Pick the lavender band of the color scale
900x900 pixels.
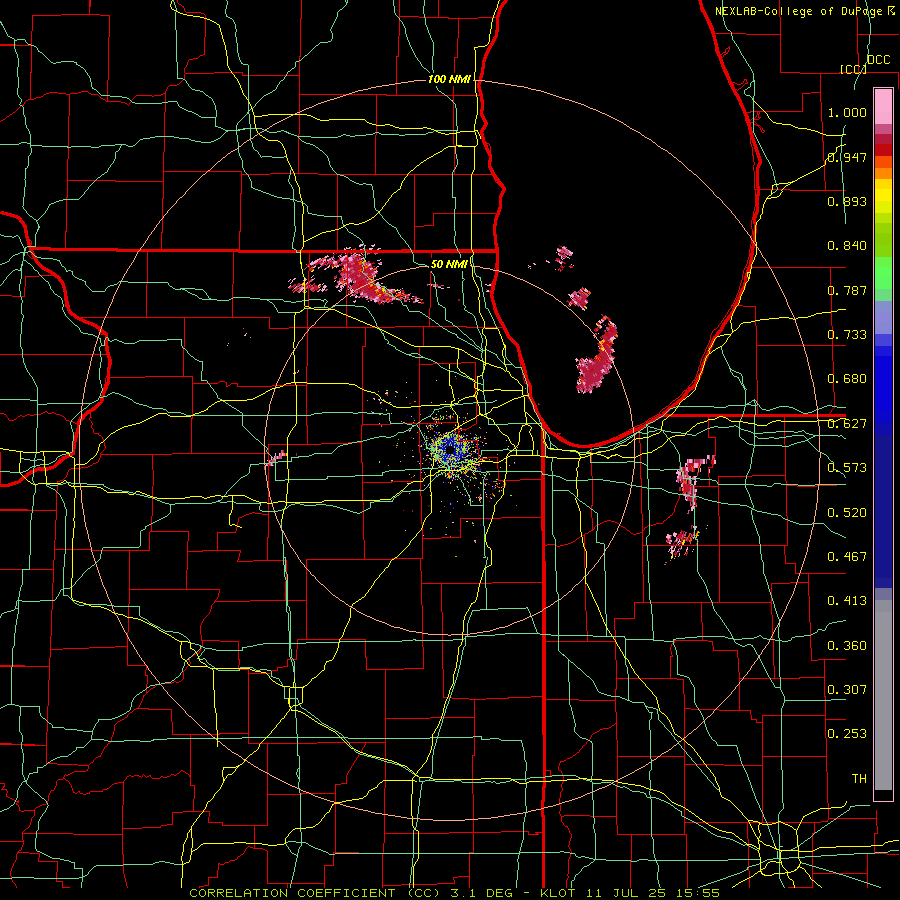pos(883,317)
